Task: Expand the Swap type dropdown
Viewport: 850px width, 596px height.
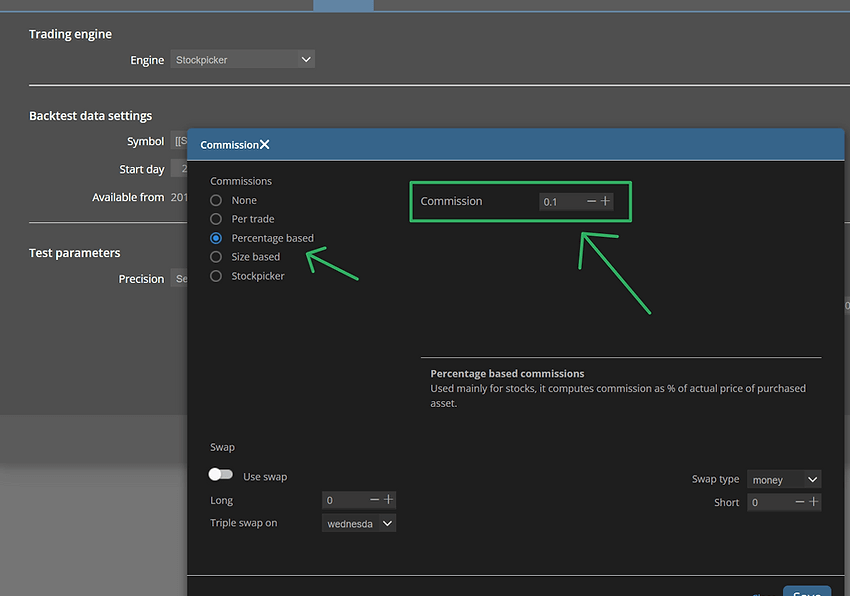Action: (x=784, y=480)
